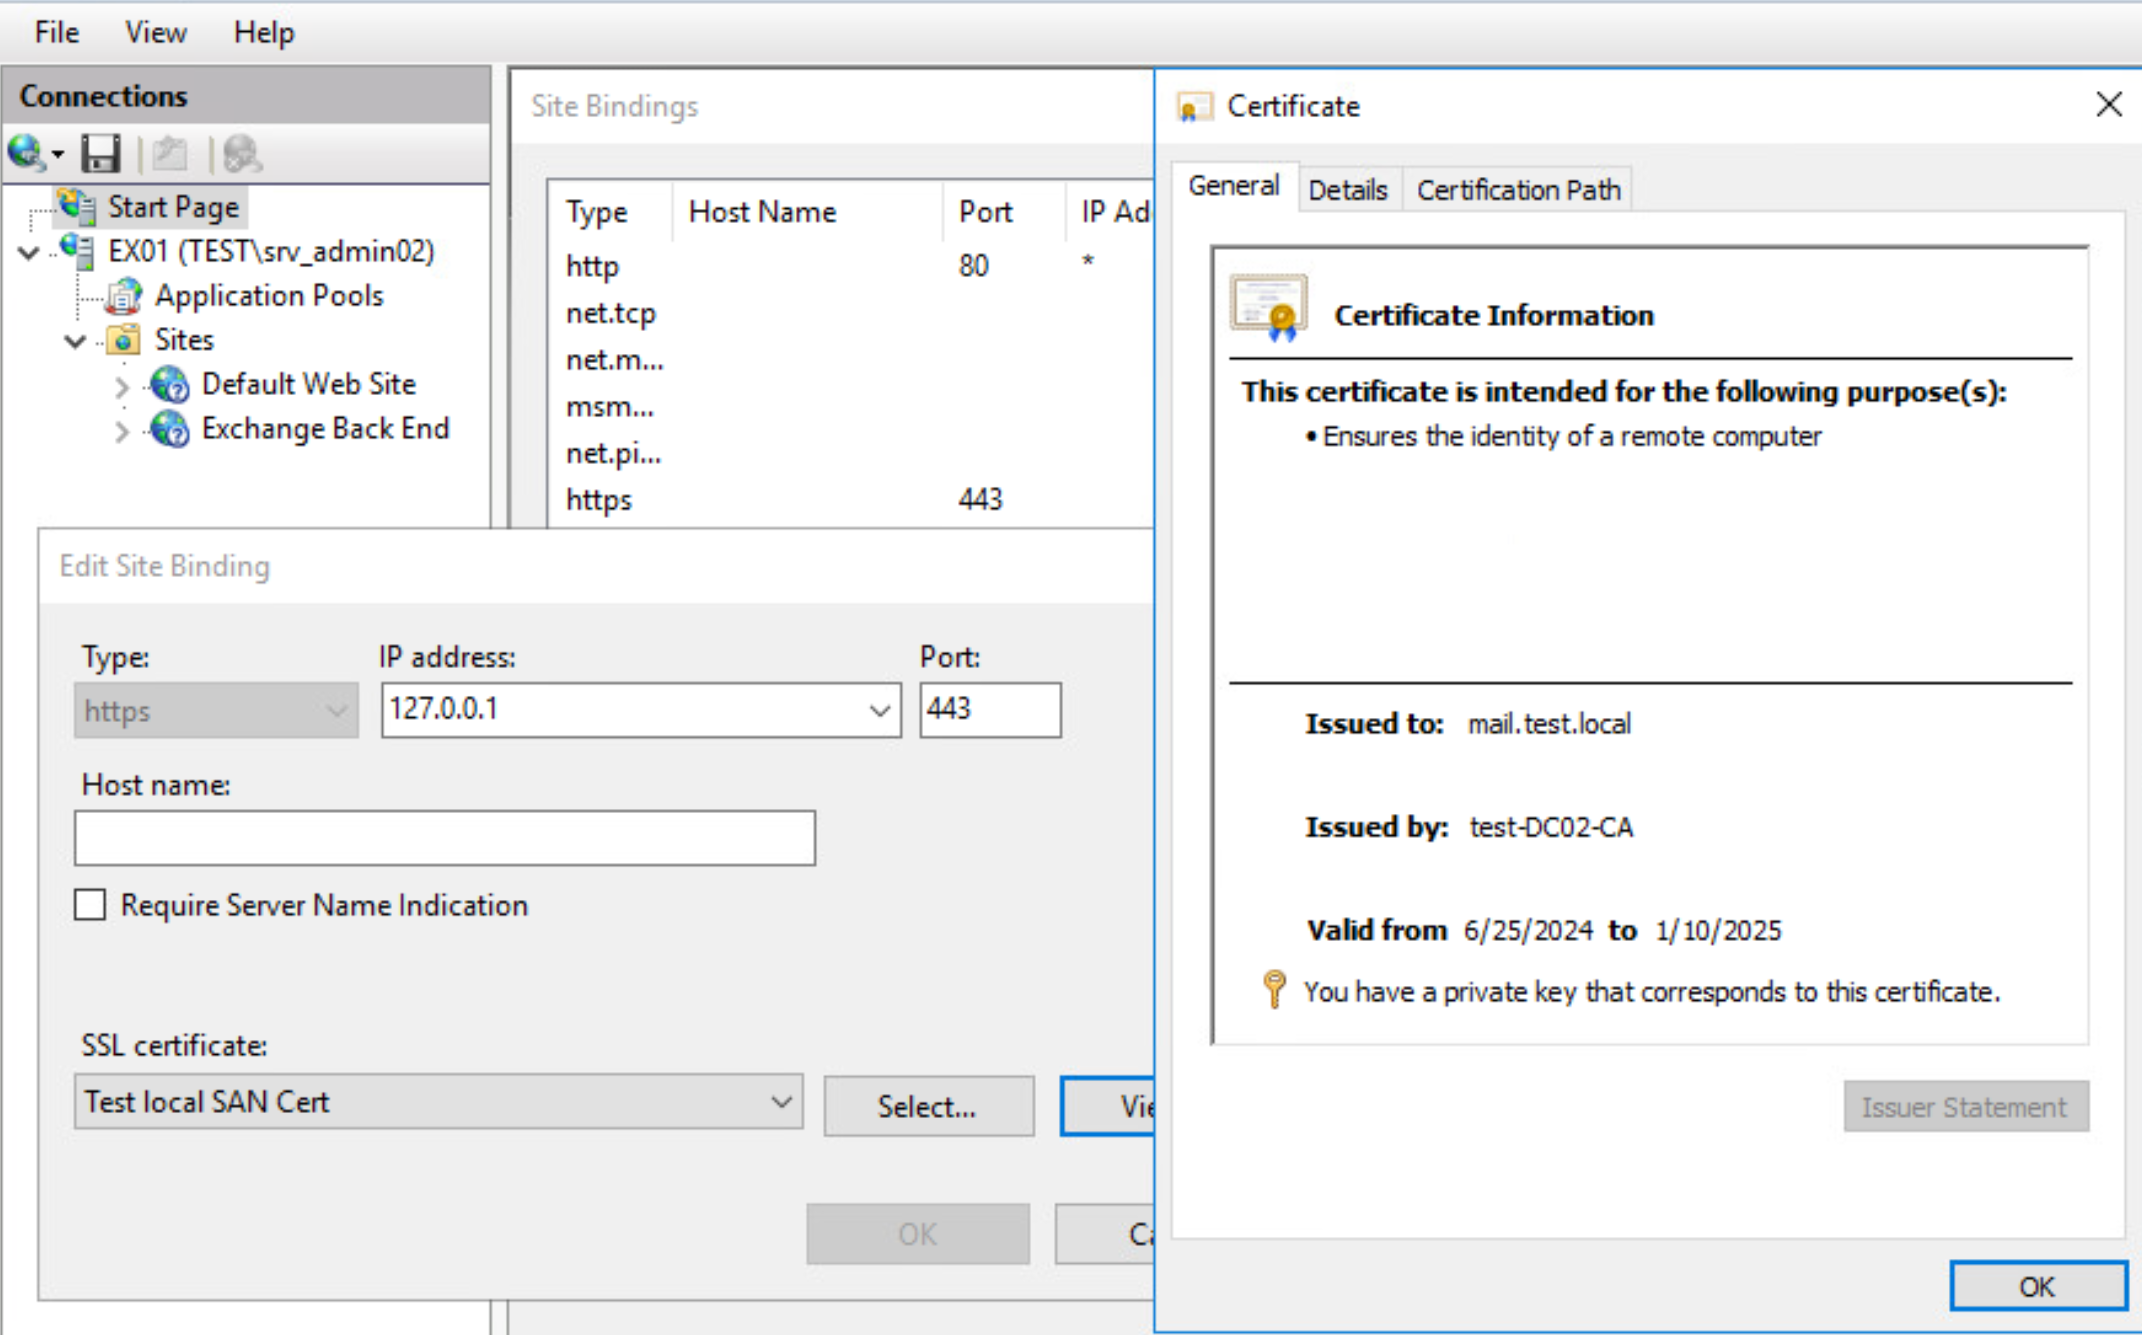
Task: Expand the Sites tree node
Action: (x=74, y=340)
